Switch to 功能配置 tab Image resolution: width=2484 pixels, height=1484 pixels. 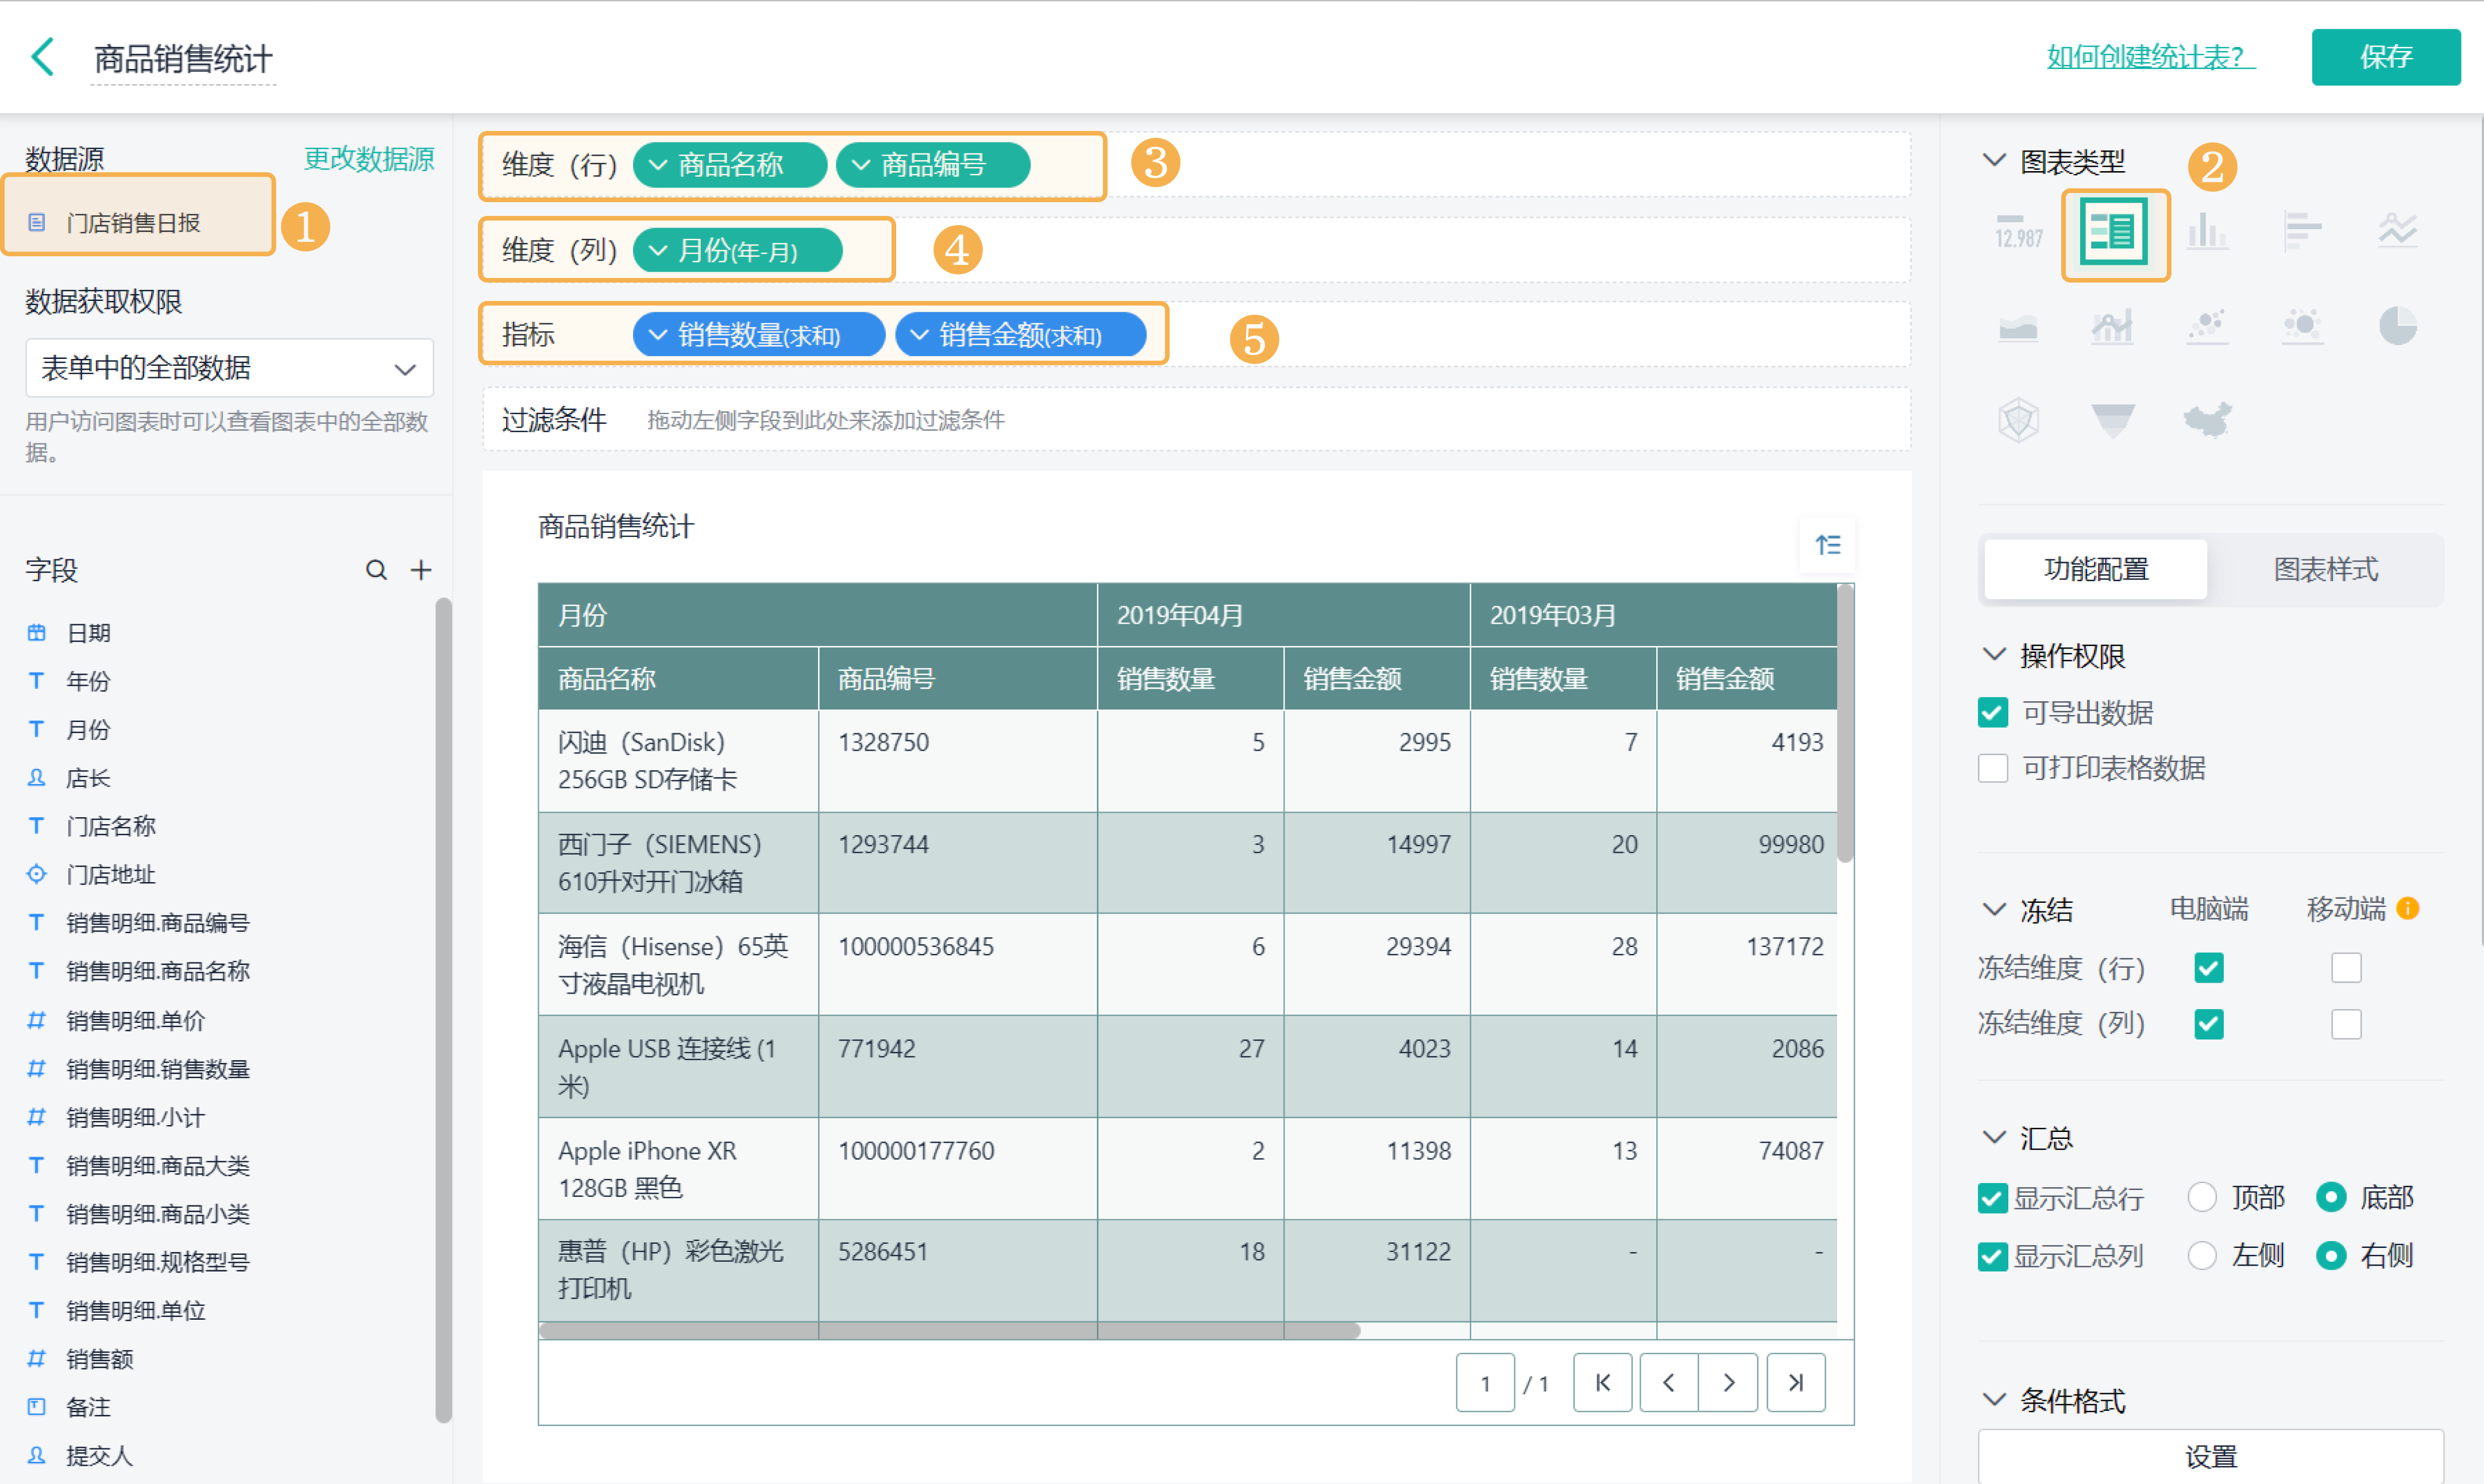click(x=2095, y=570)
